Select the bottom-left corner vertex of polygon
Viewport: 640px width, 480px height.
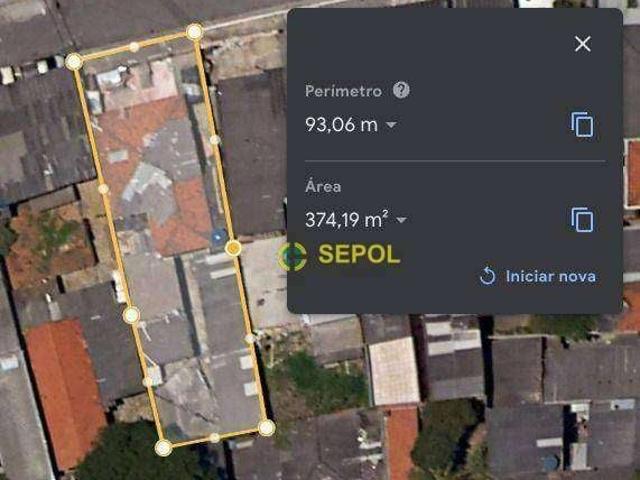[x=163, y=448]
